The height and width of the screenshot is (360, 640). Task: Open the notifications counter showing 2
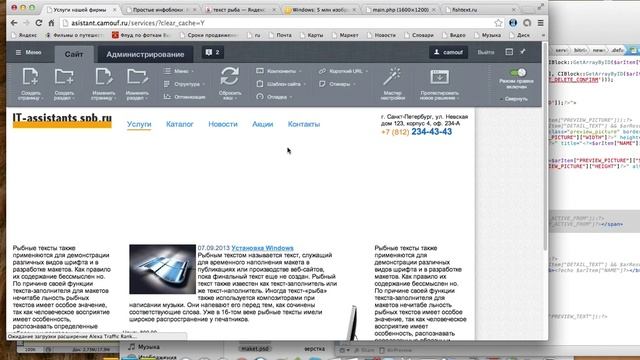coord(213,52)
